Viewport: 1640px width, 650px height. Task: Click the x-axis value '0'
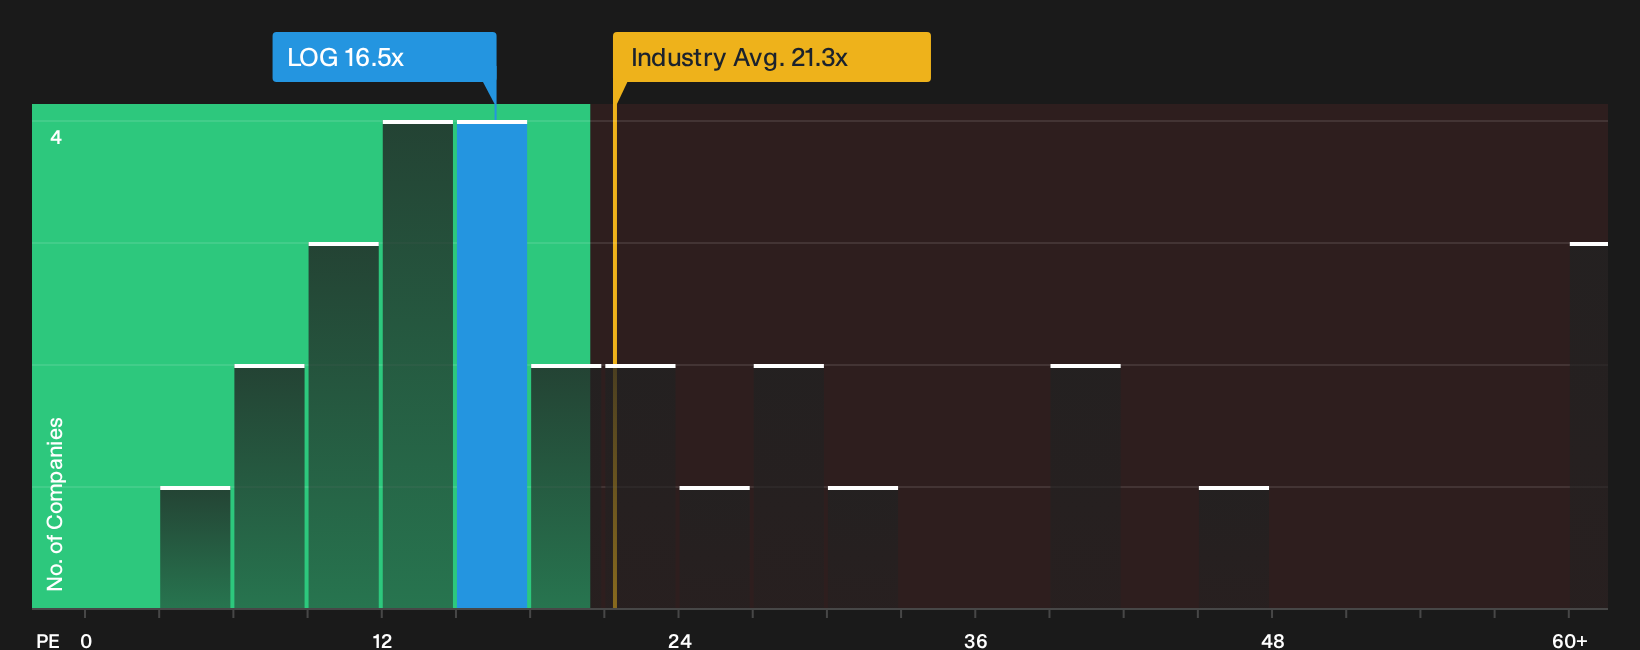point(86,640)
